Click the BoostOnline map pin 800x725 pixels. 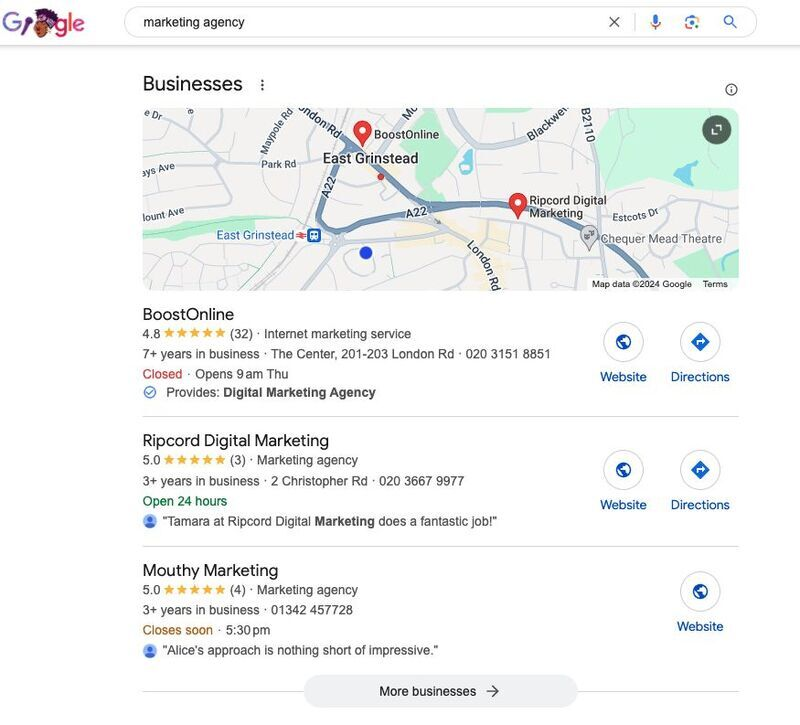click(x=362, y=133)
